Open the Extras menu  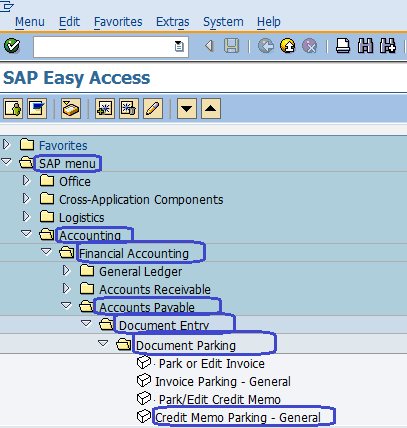point(173,22)
